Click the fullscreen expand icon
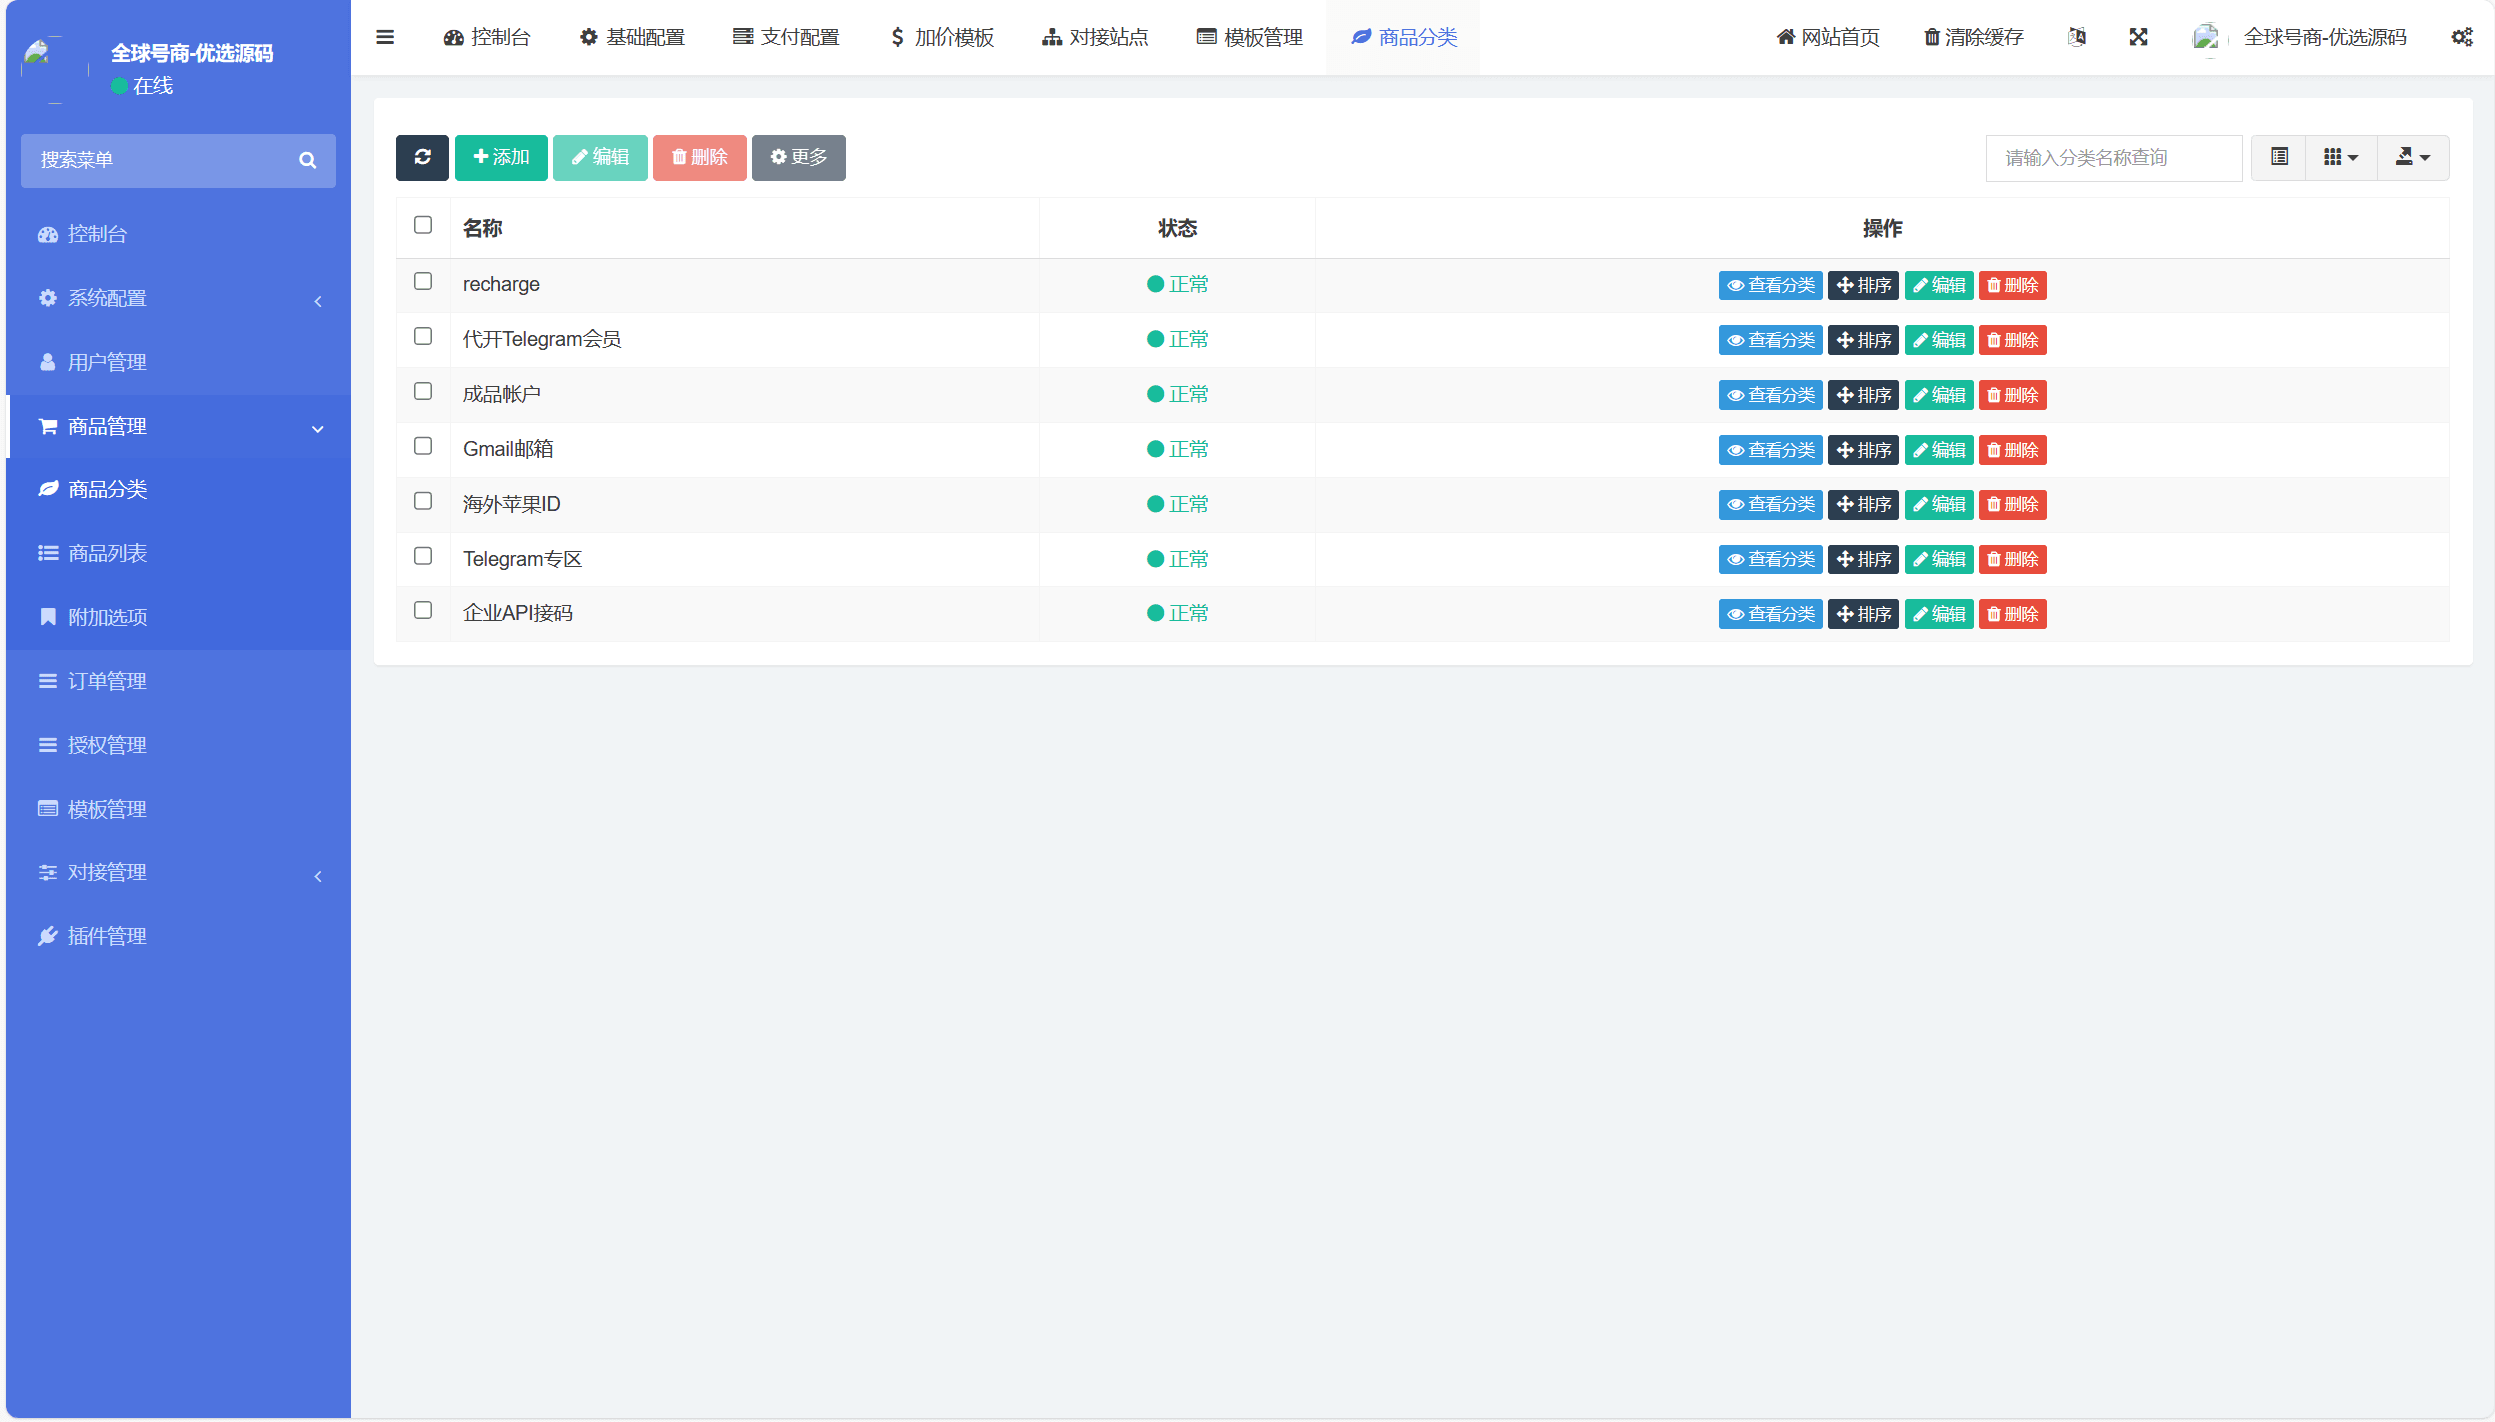The image size is (2495, 1422). (x=2138, y=37)
